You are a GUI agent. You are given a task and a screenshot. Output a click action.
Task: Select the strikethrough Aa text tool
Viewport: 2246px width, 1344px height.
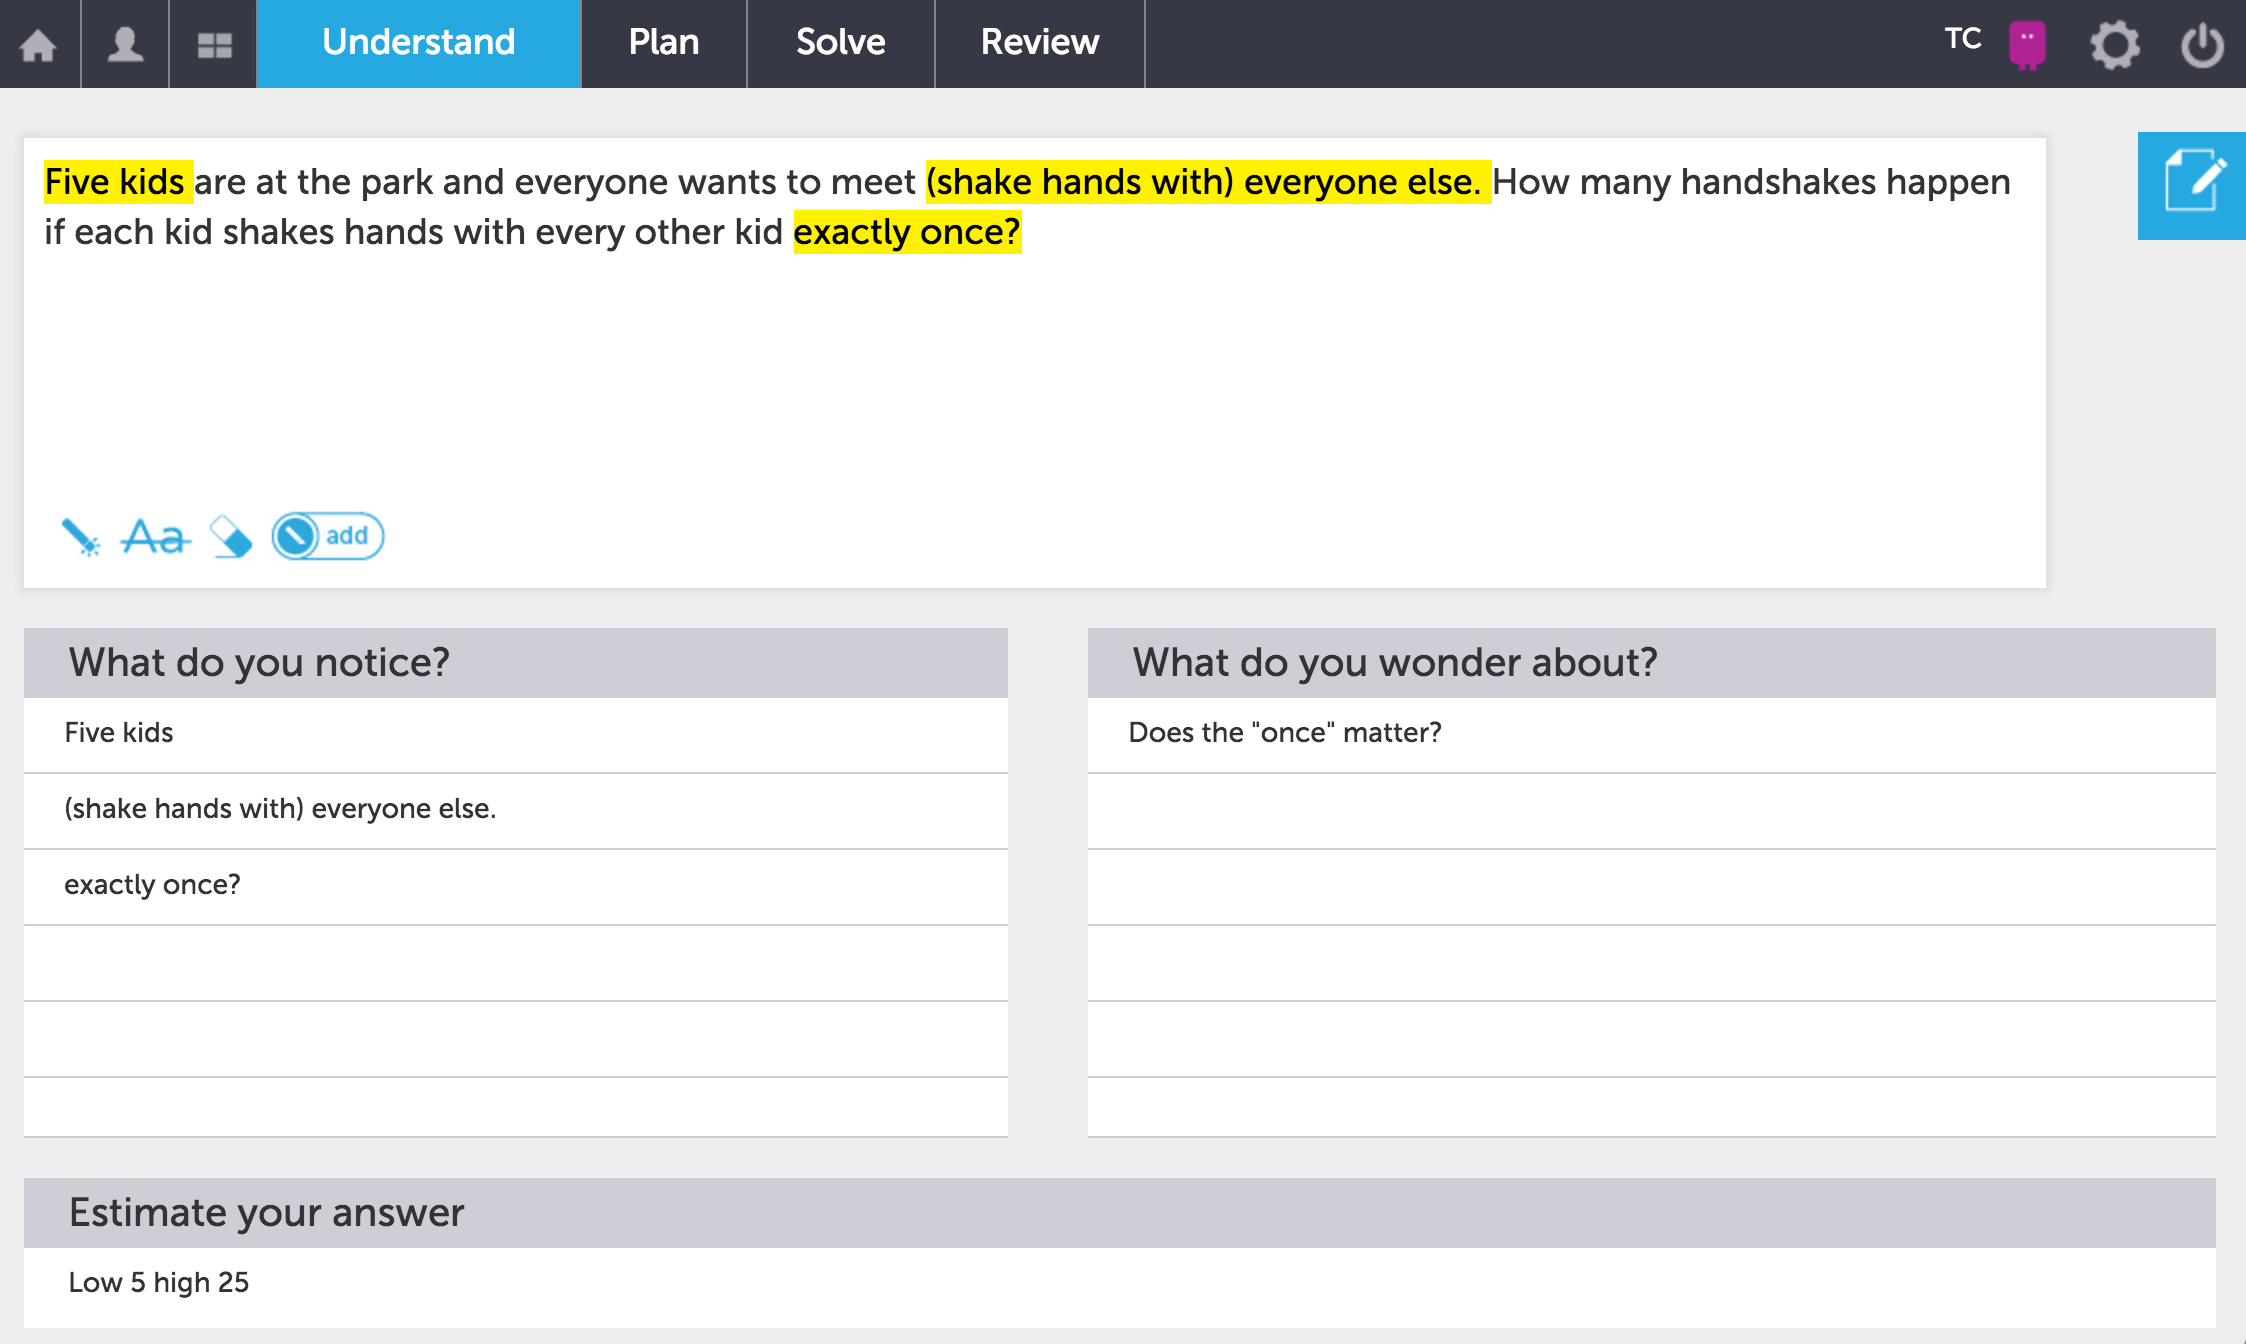coord(156,537)
